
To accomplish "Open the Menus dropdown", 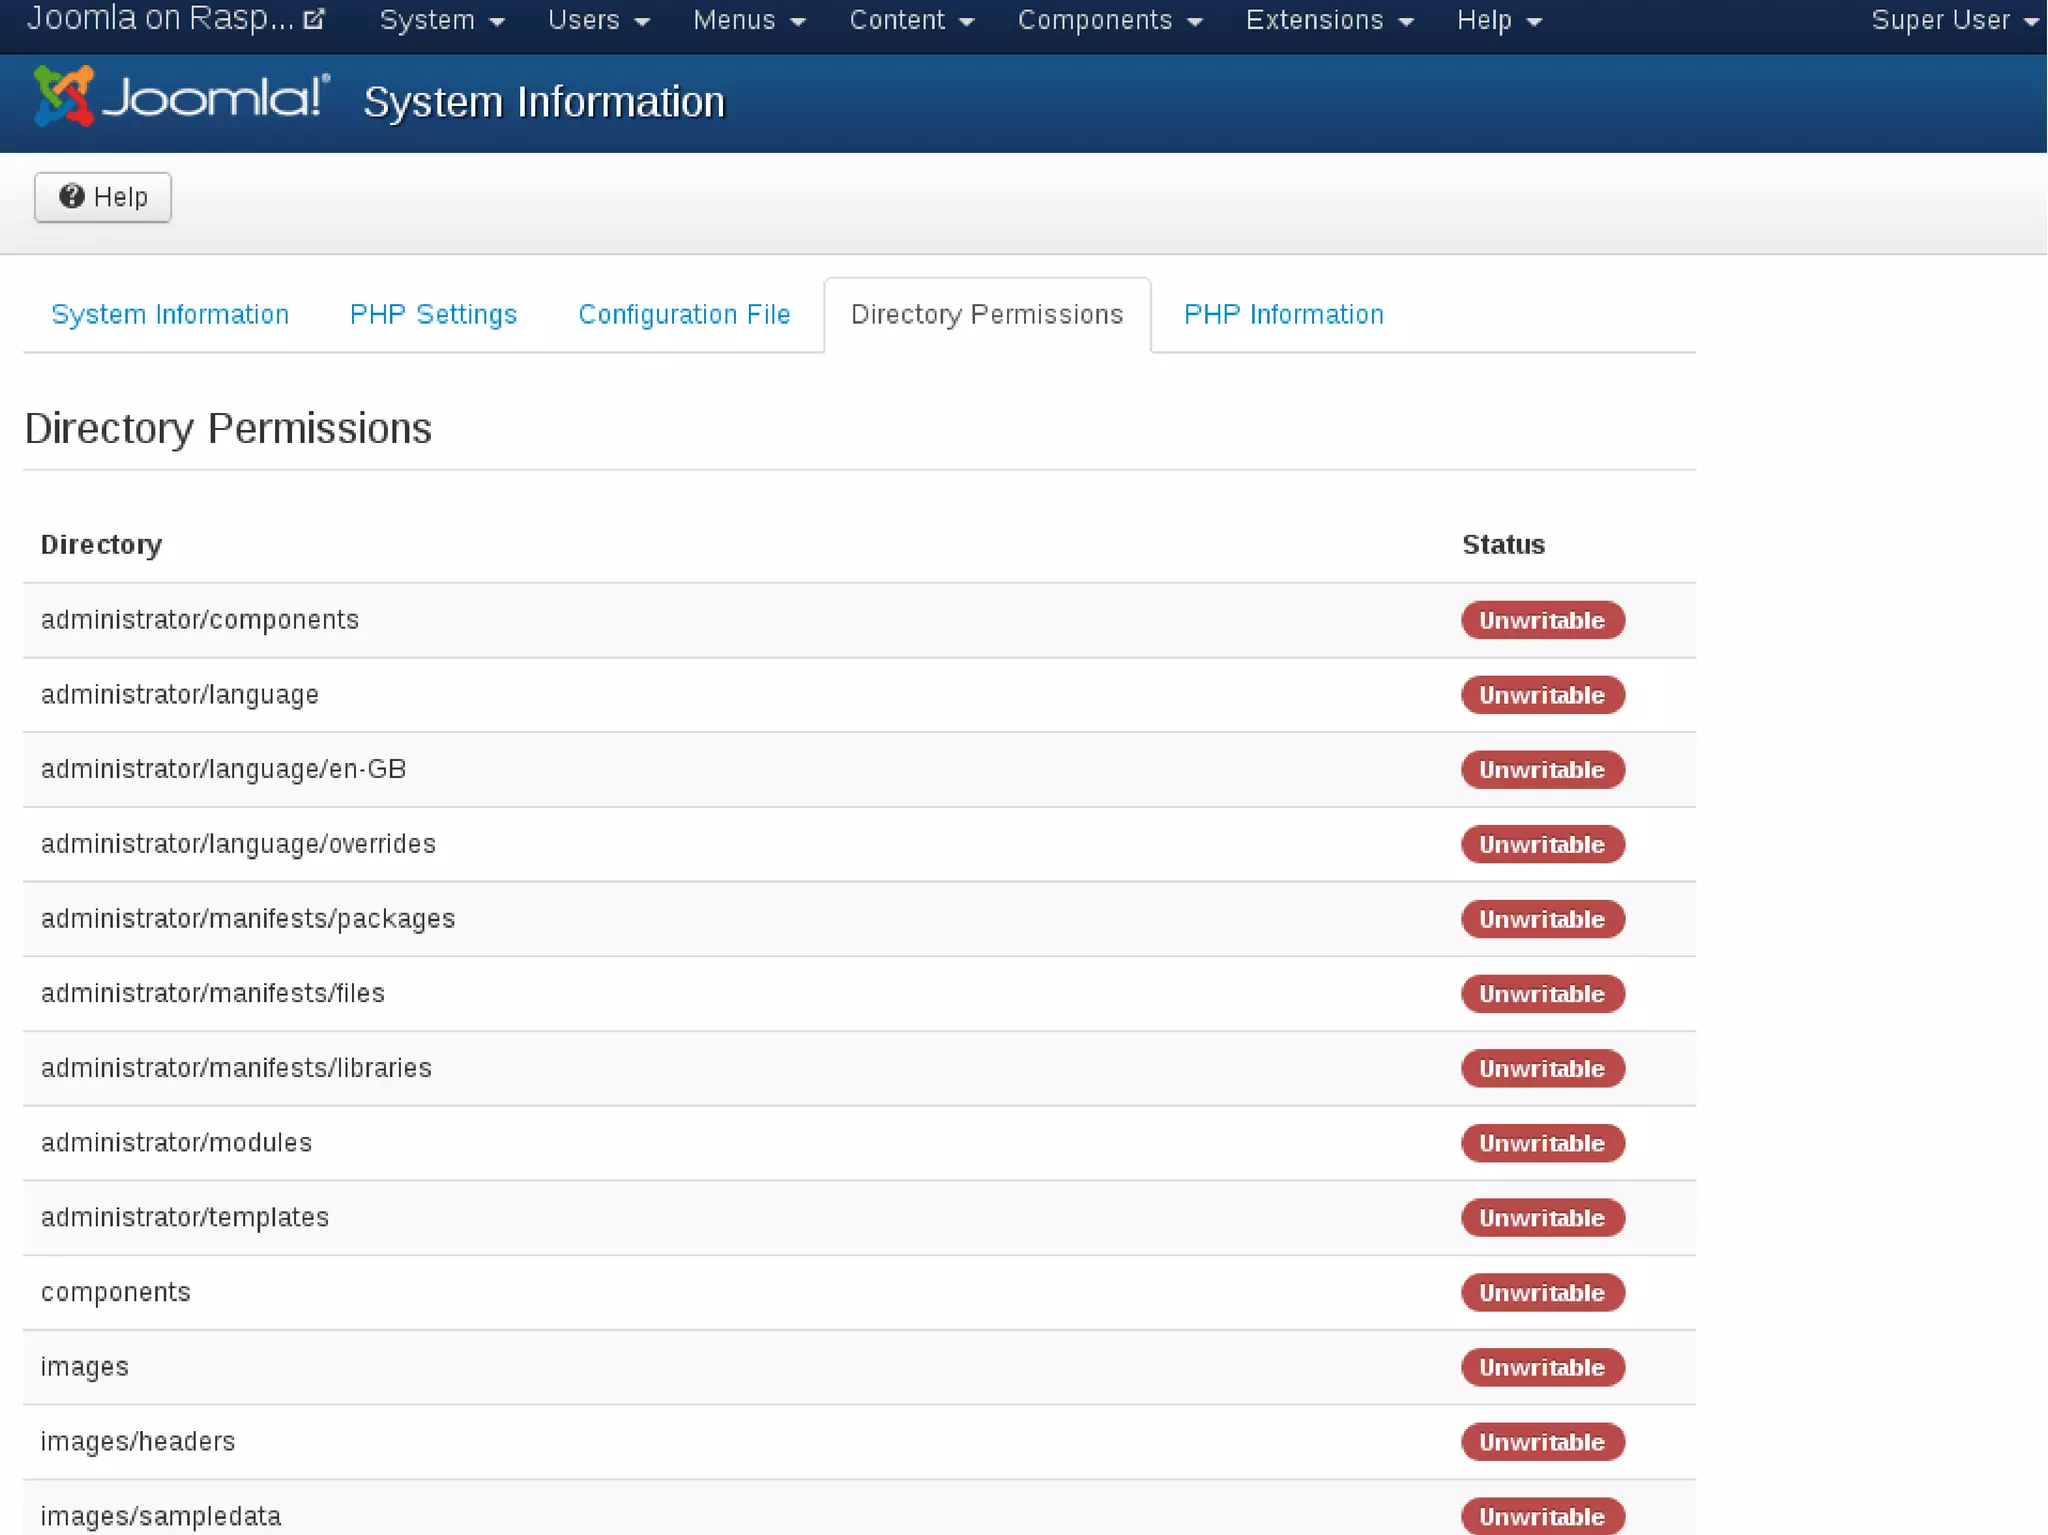I will tap(748, 20).
